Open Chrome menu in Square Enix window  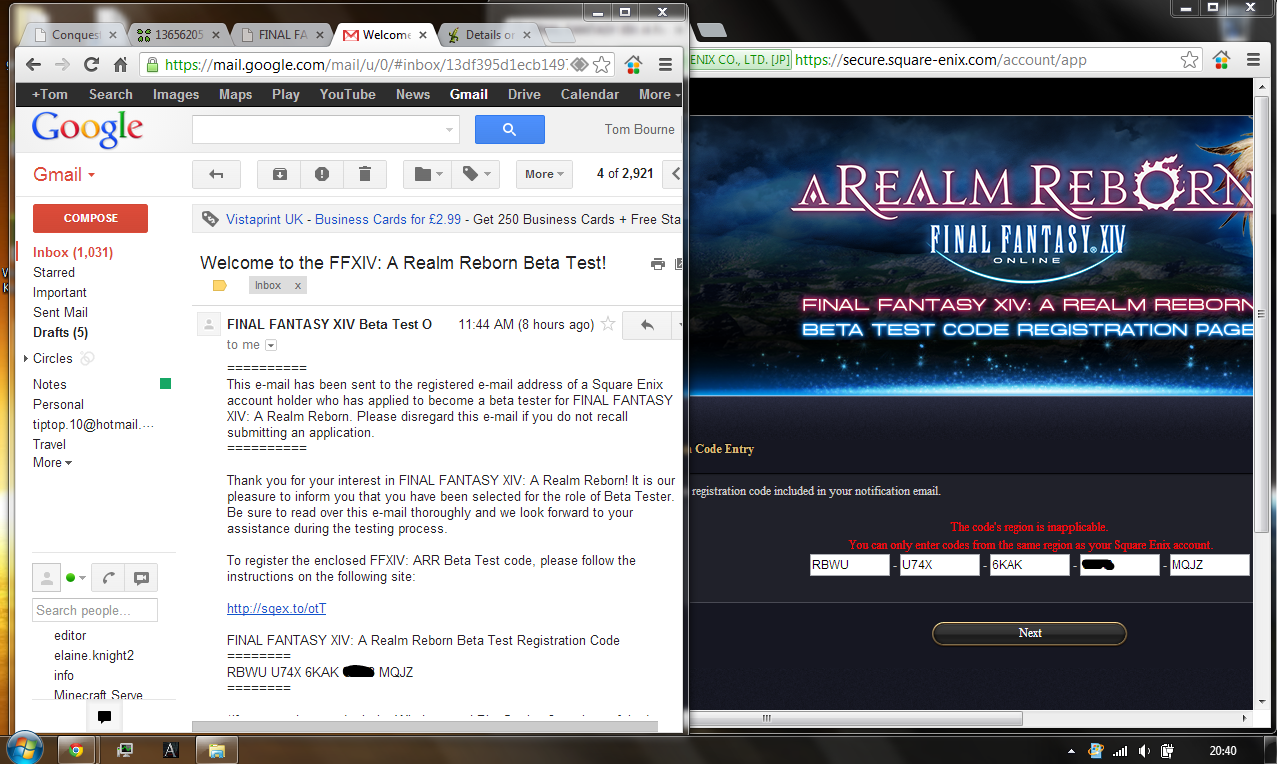click(x=1253, y=60)
